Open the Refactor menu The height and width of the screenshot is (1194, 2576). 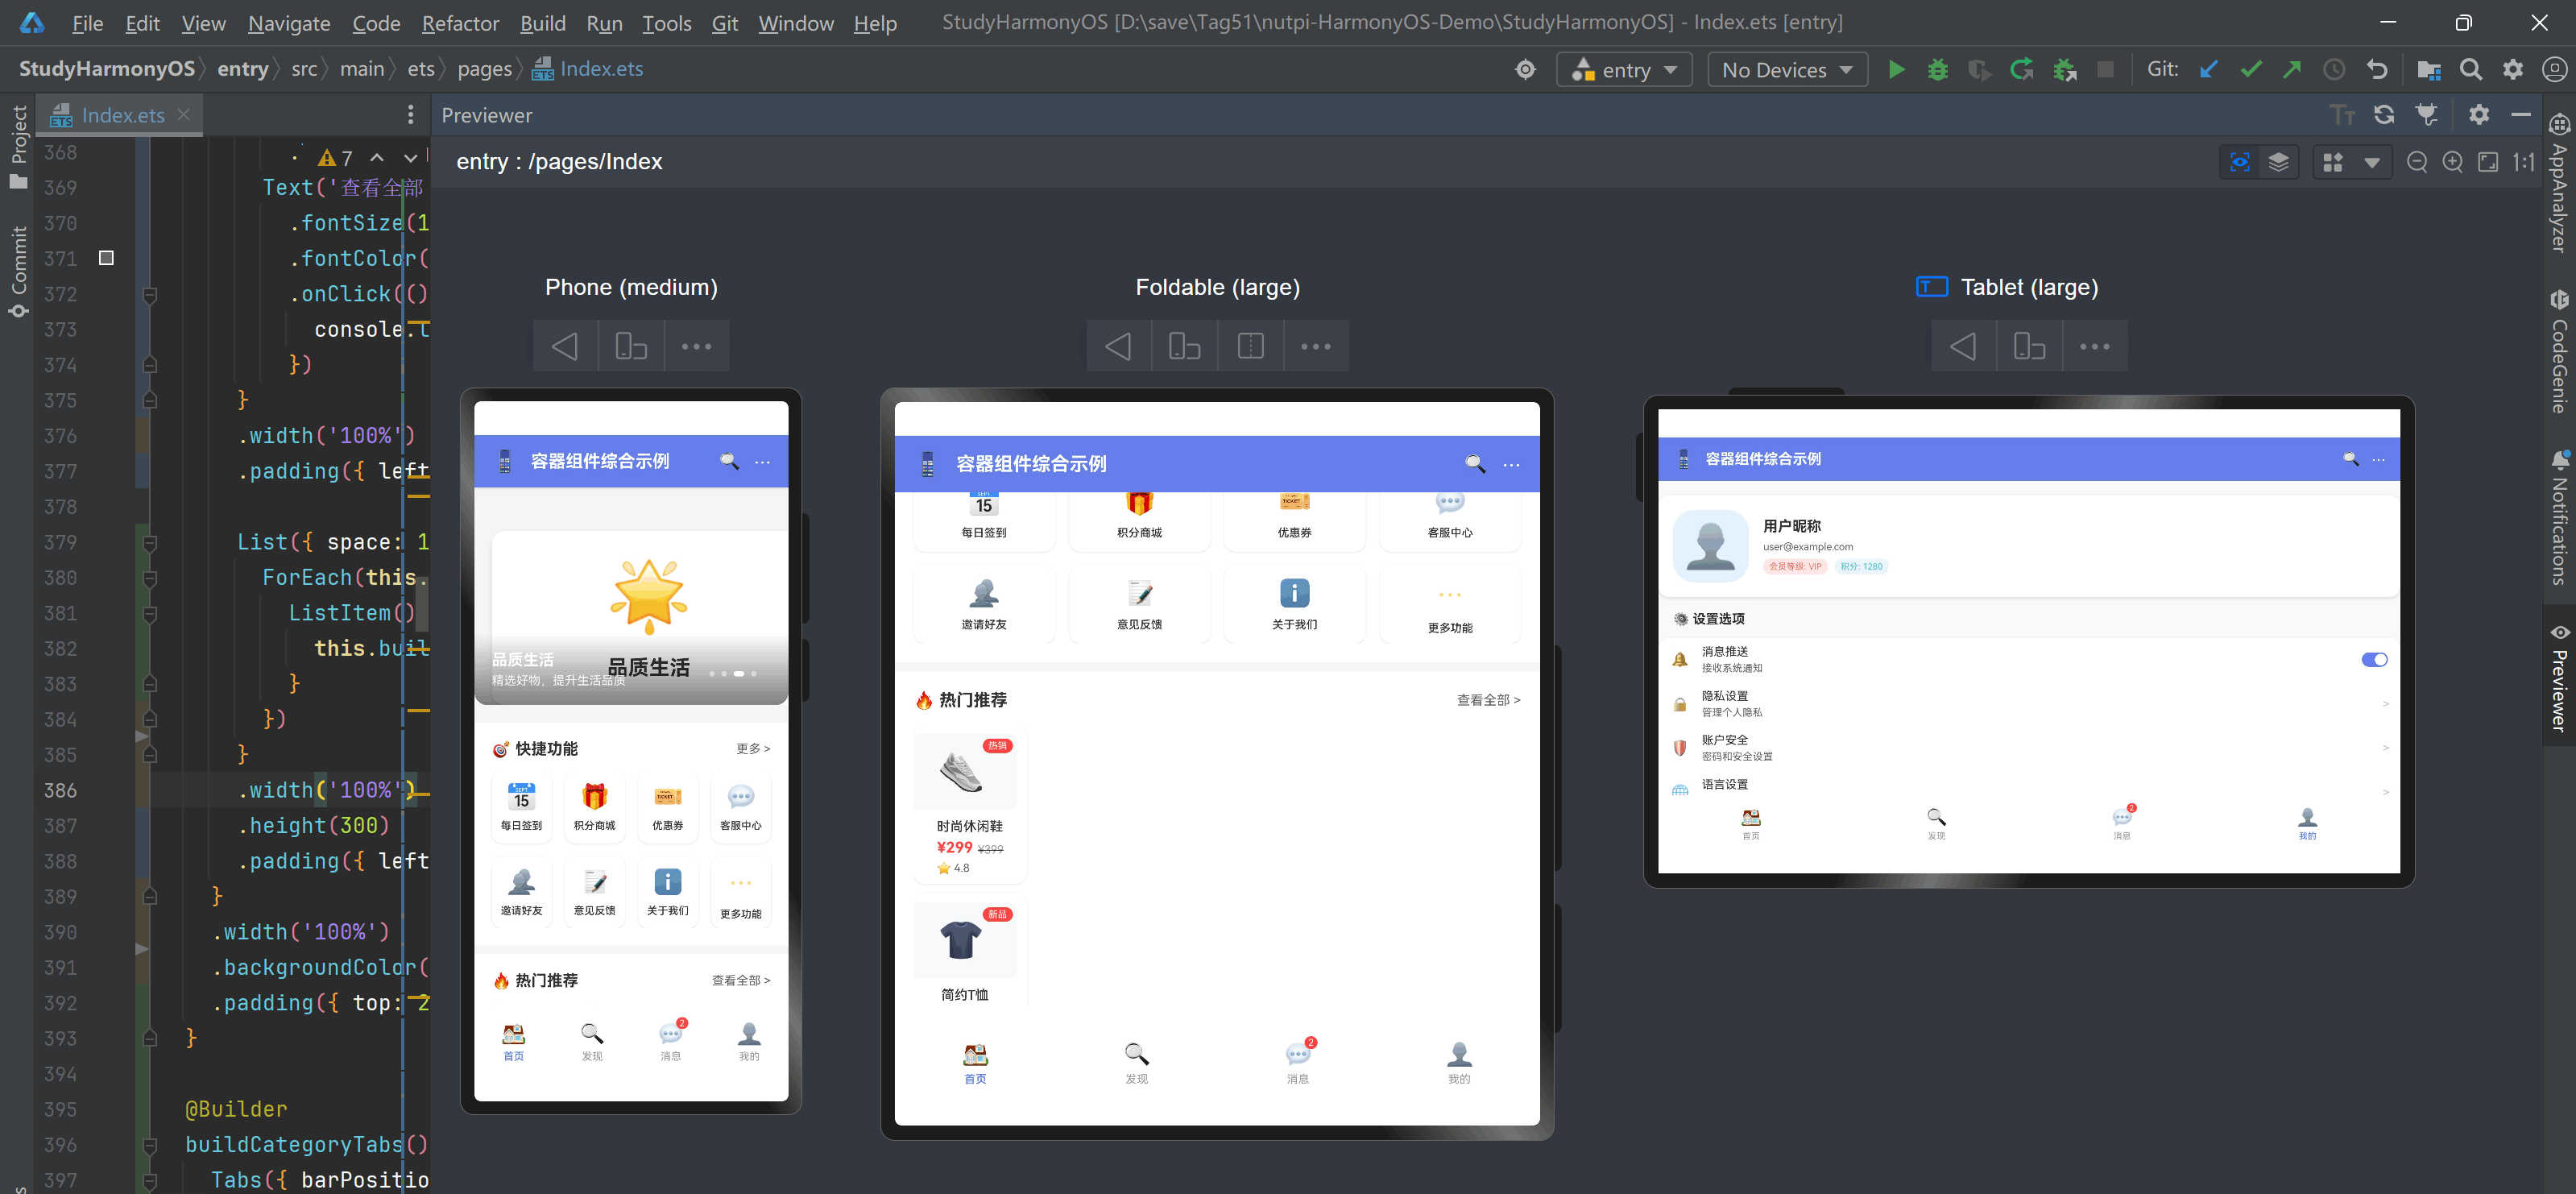[x=459, y=23]
